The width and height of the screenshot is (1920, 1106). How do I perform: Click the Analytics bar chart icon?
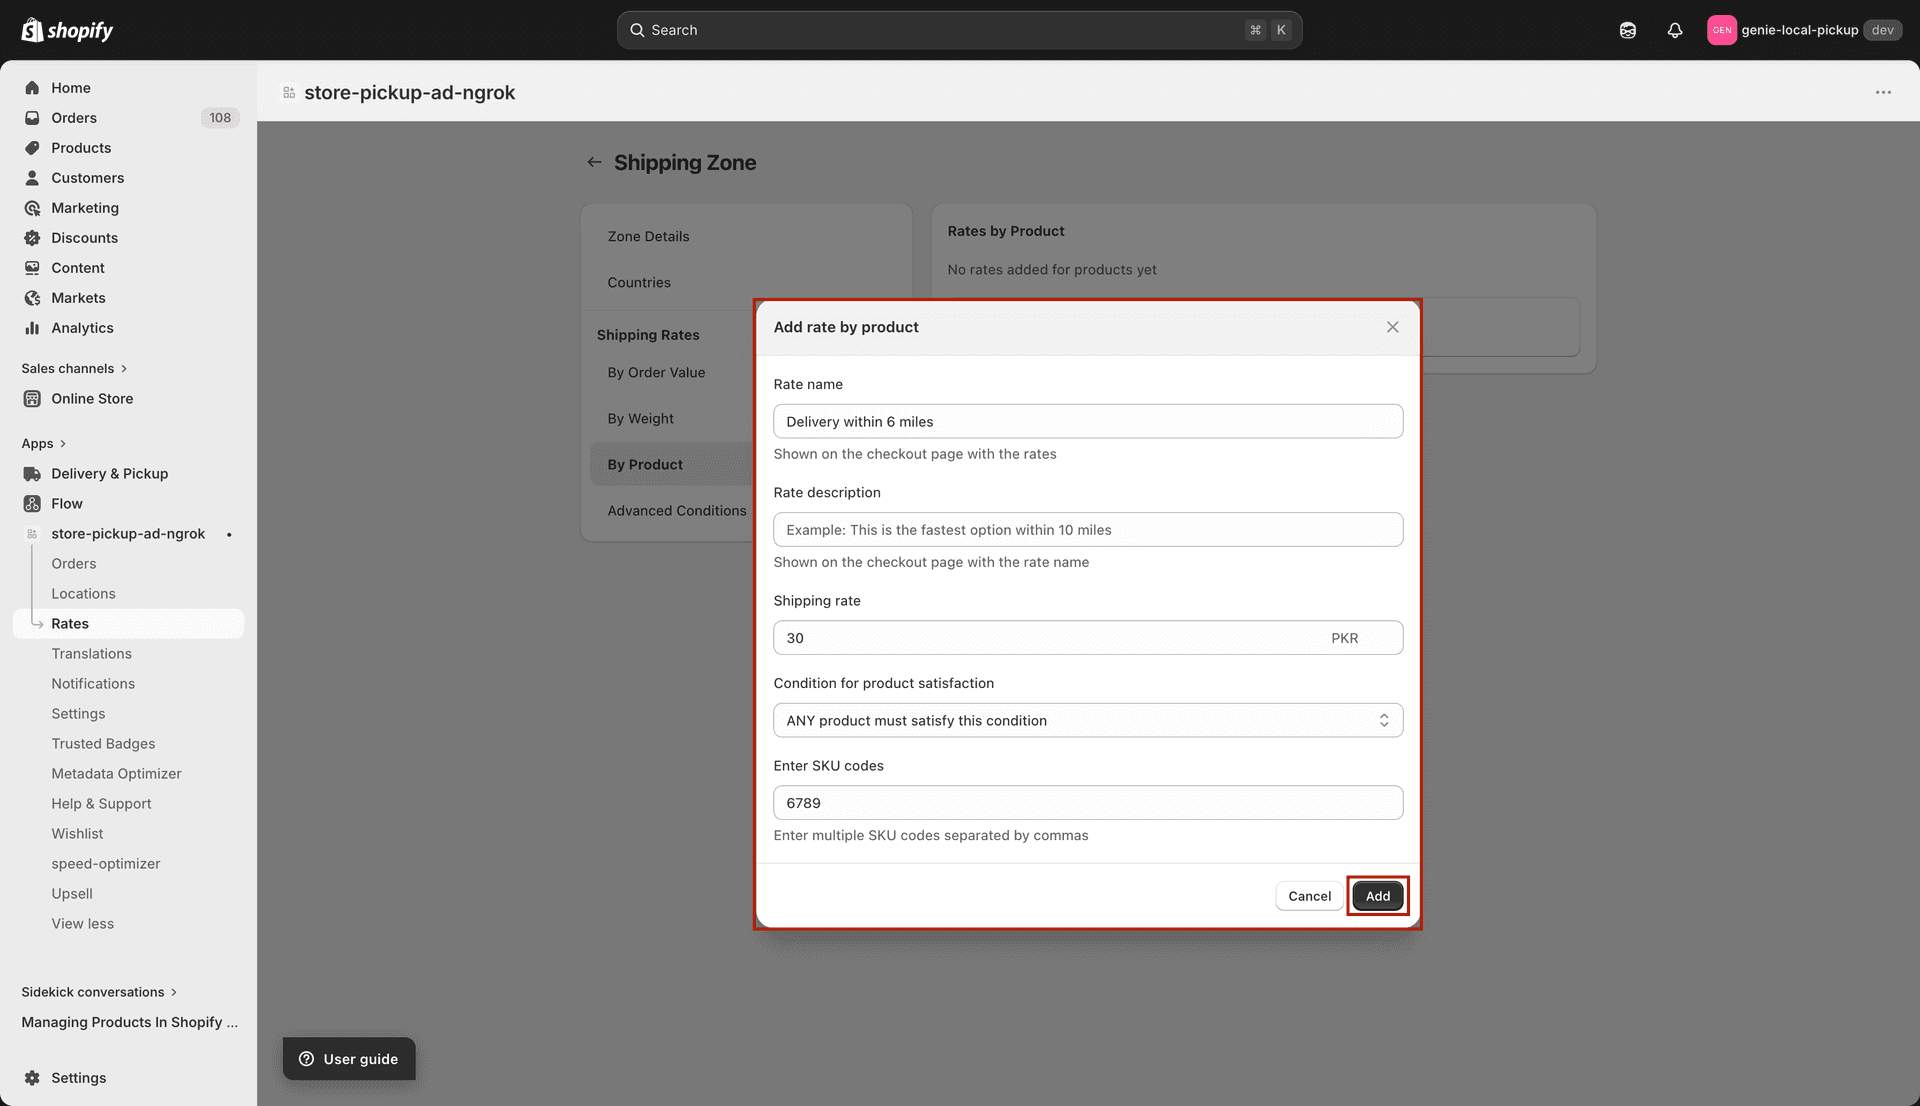click(x=32, y=328)
